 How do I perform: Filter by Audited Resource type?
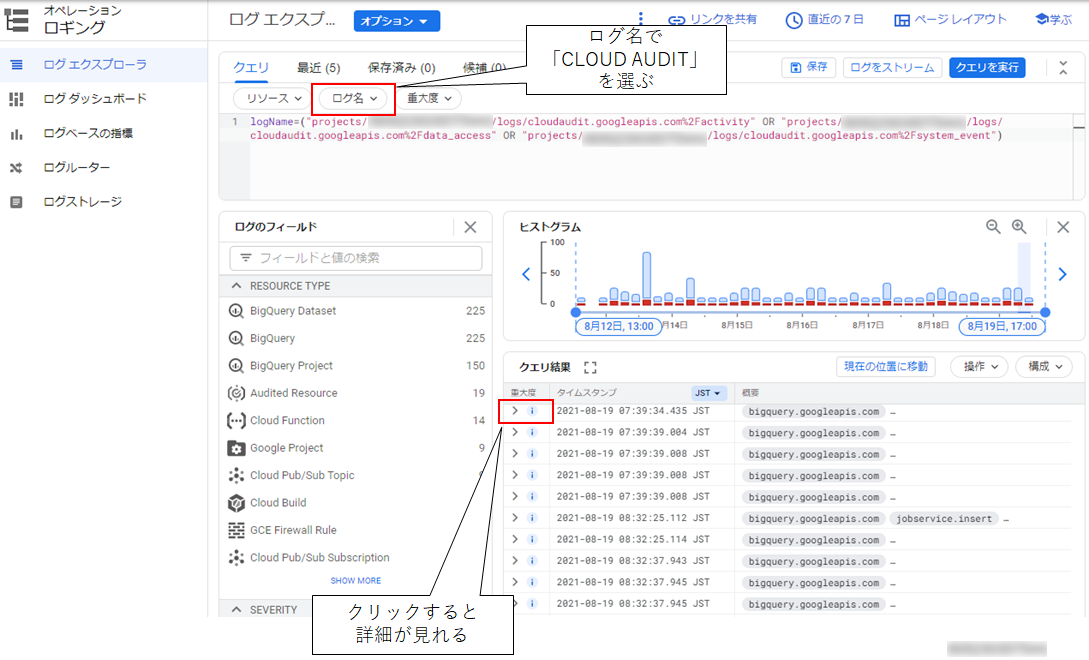pyautogui.click(x=356, y=393)
